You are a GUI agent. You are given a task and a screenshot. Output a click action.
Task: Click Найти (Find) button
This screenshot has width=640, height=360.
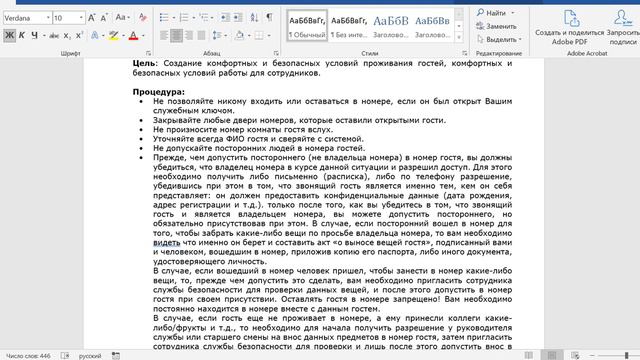coord(491,13)
